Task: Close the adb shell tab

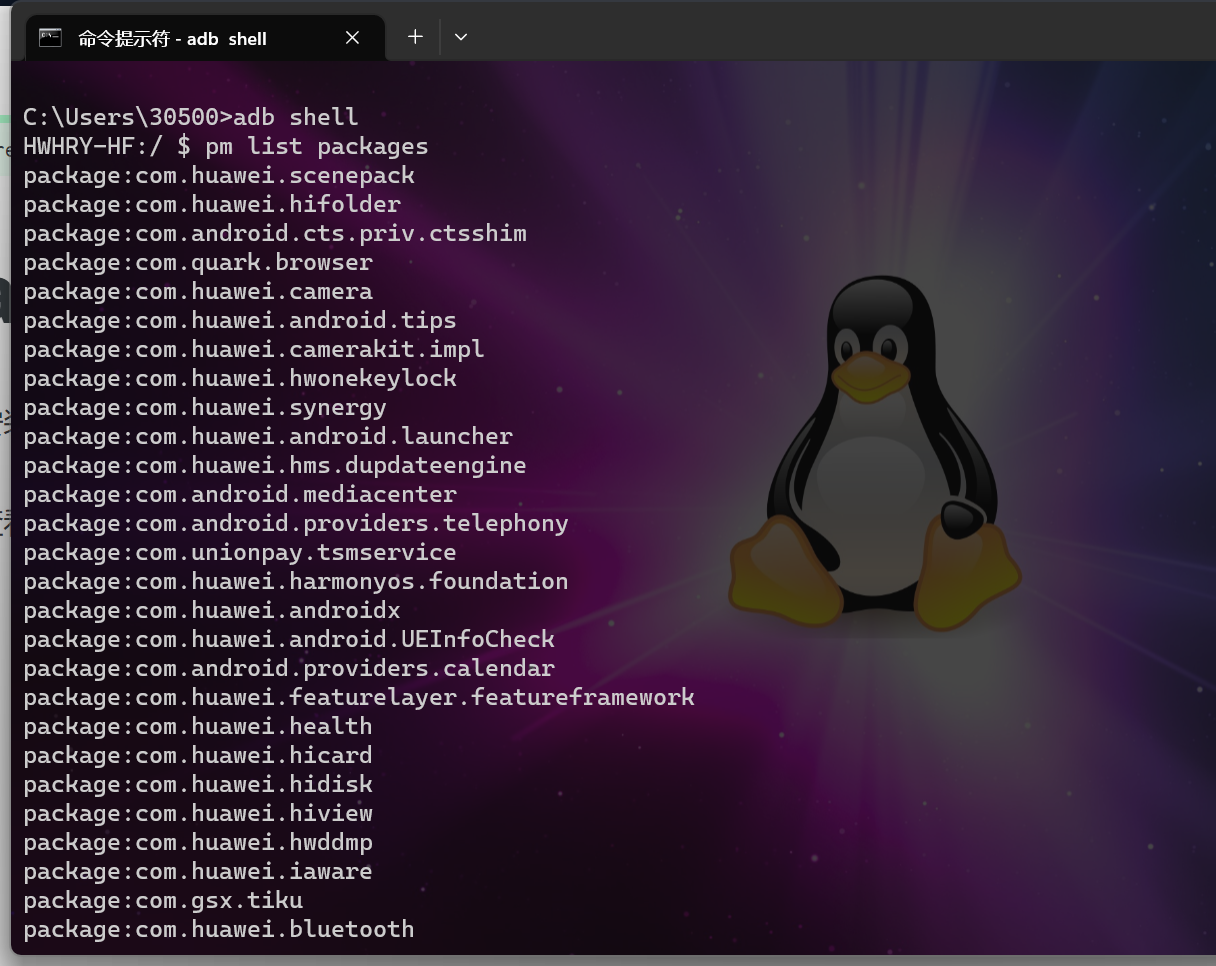Action: (352, 38)
